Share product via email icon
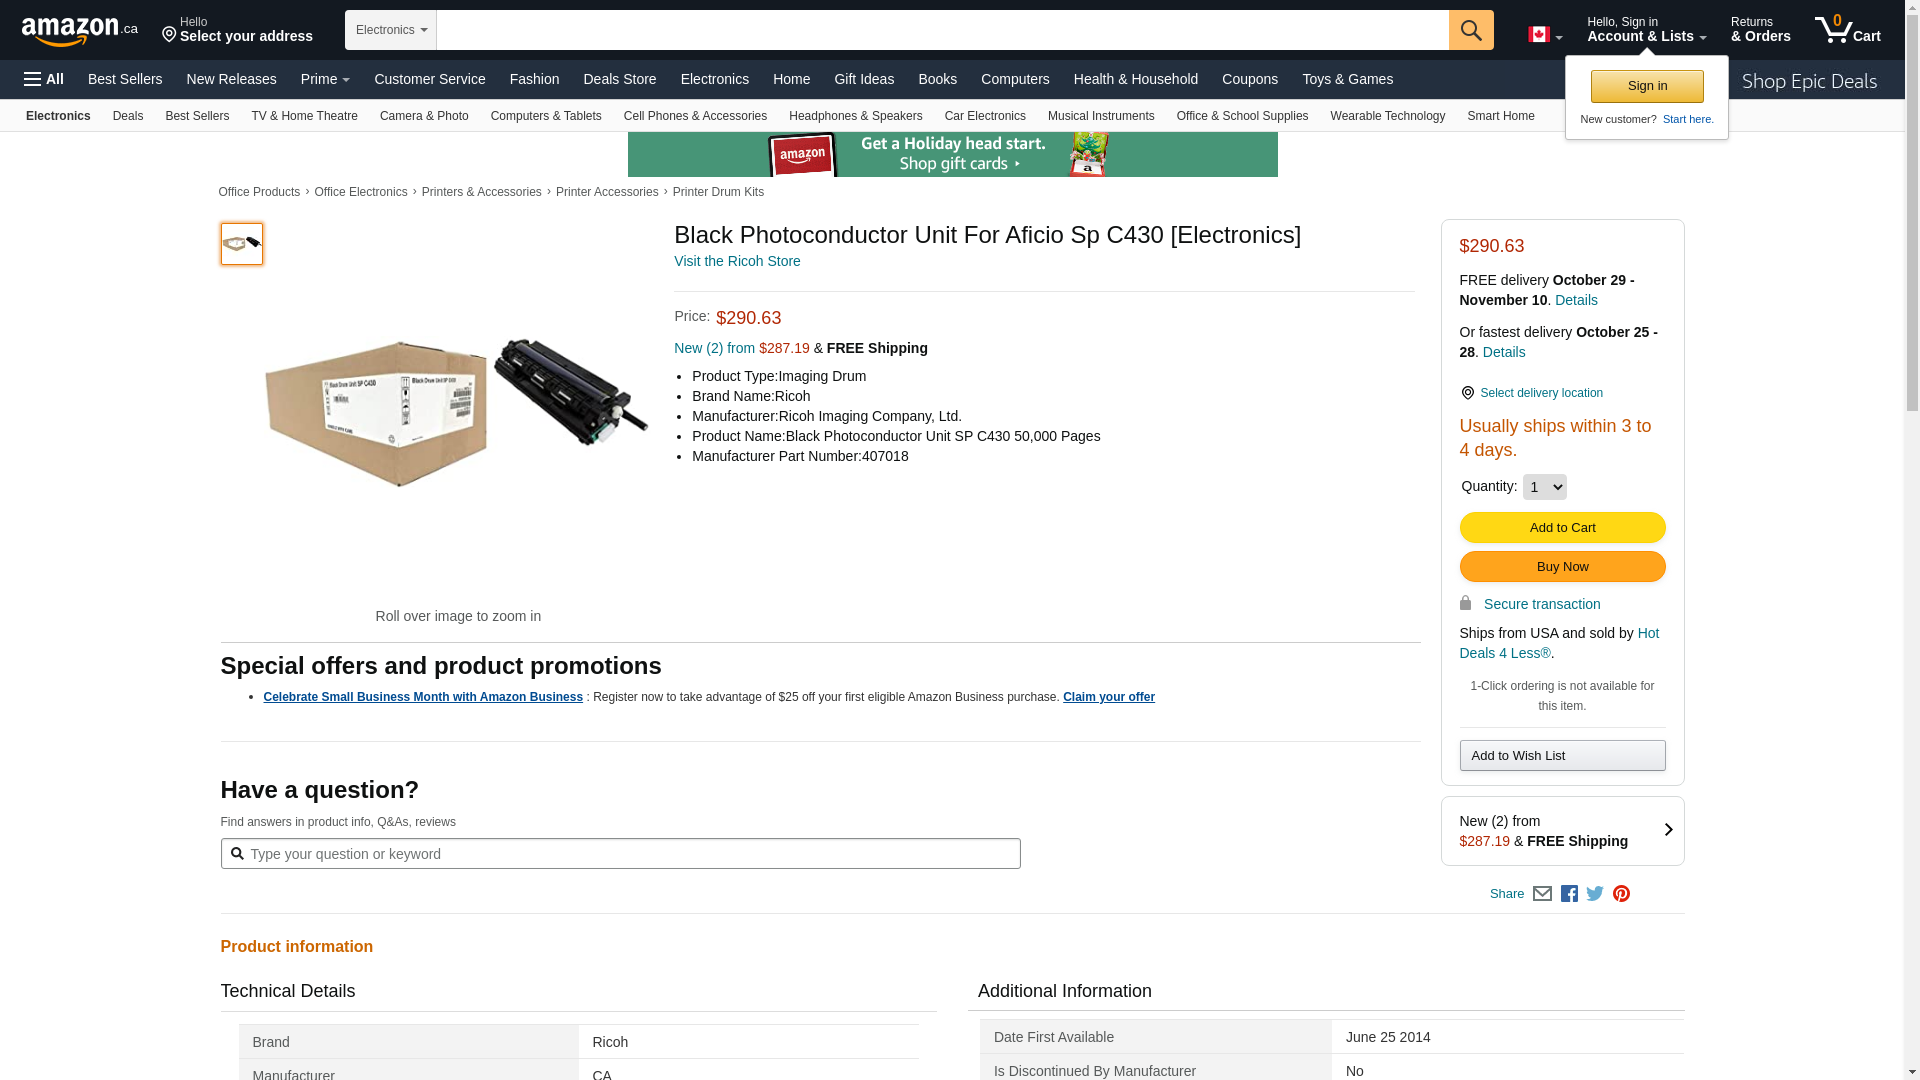1920x1080 pixels. click(x=1542, y=894)
